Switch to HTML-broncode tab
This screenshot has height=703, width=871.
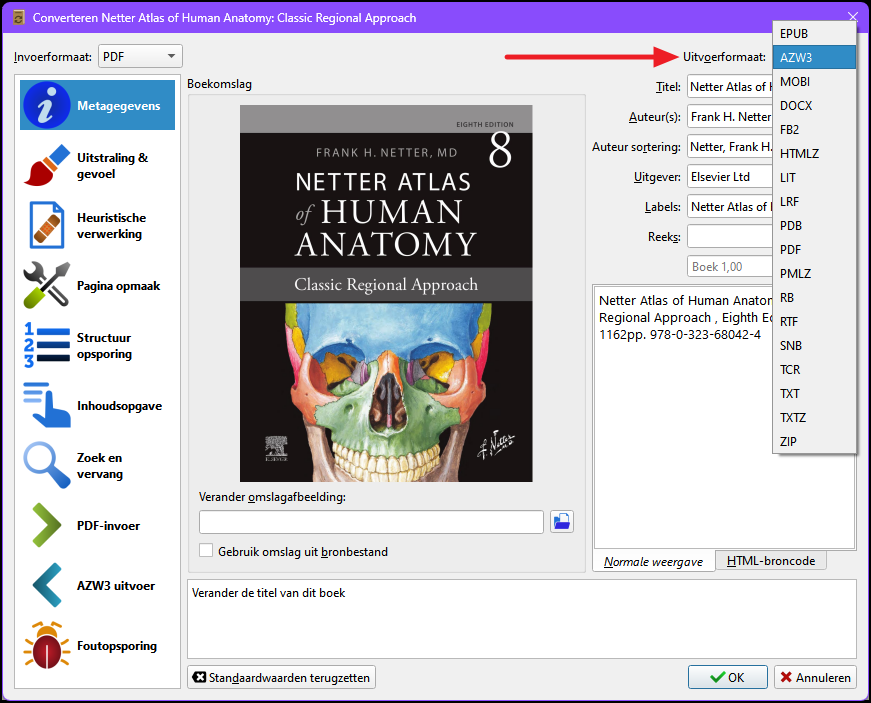pos(770,561)
